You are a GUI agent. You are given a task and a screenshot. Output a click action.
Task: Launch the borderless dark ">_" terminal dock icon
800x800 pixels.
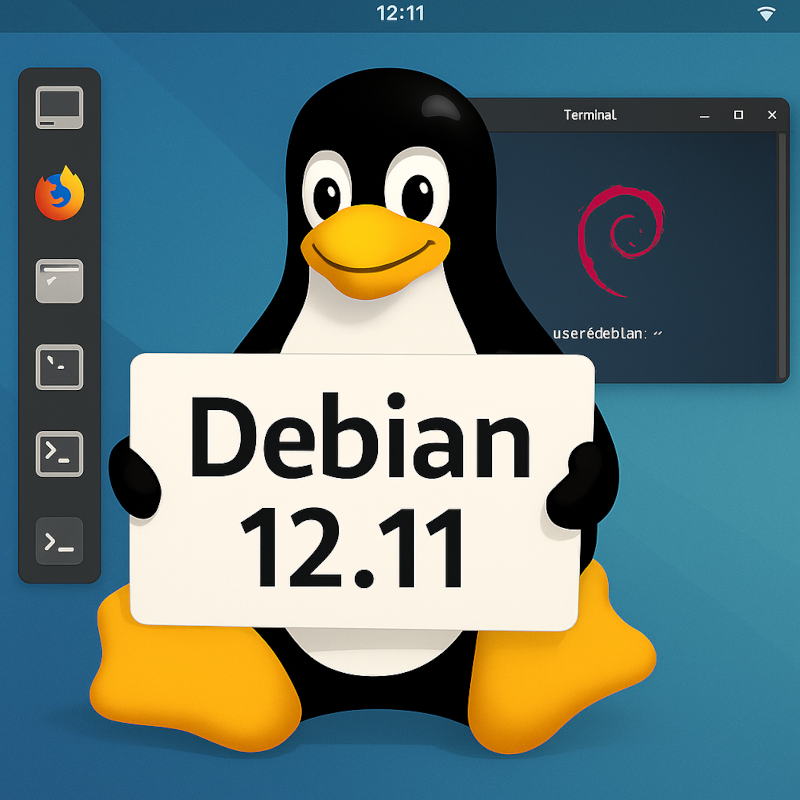pyautogui.click(x=59, y=541)
